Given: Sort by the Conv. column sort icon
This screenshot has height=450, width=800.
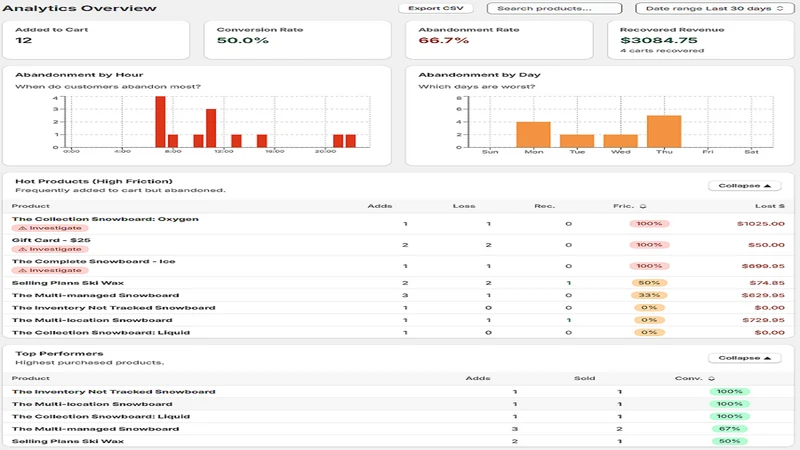Looking at the screenshot, I should click(711, 379).
